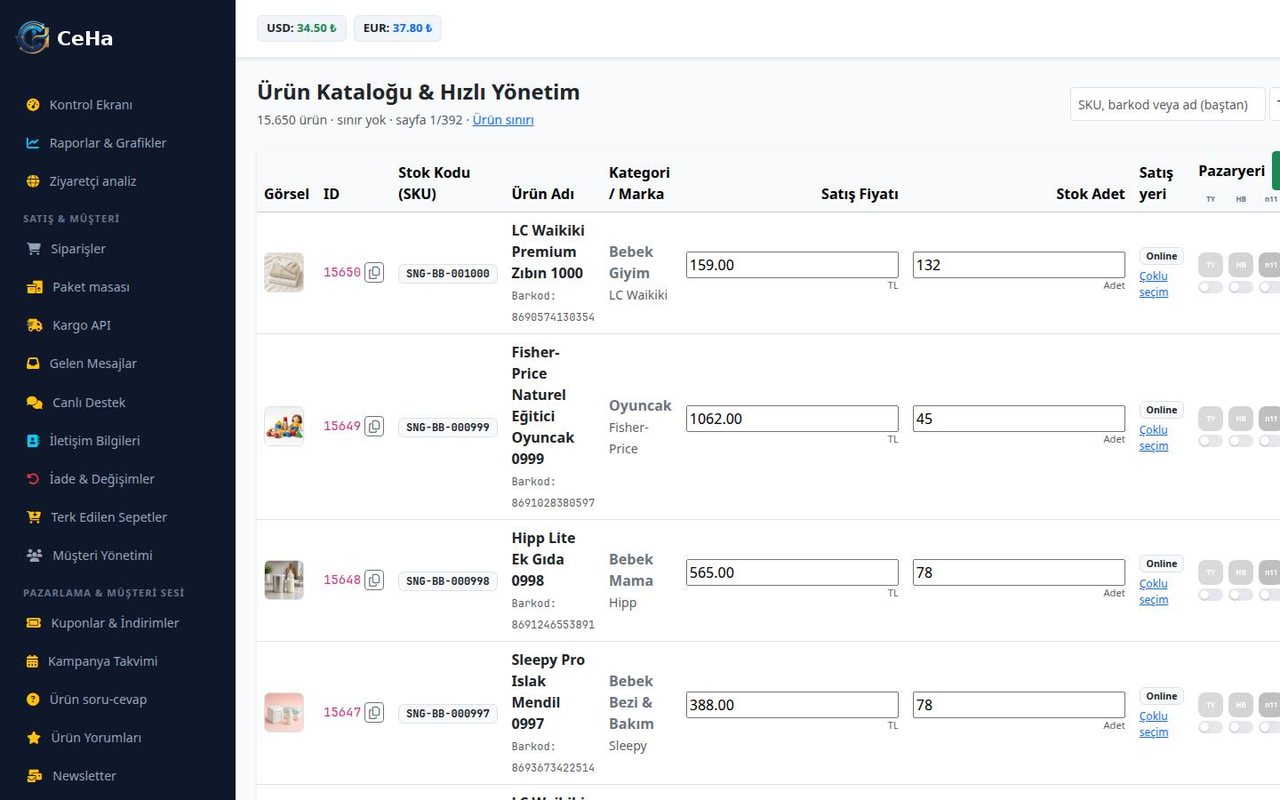Toggle HB marketplace for LC Waikiki Zıbın

click(x=1241, y=287)
